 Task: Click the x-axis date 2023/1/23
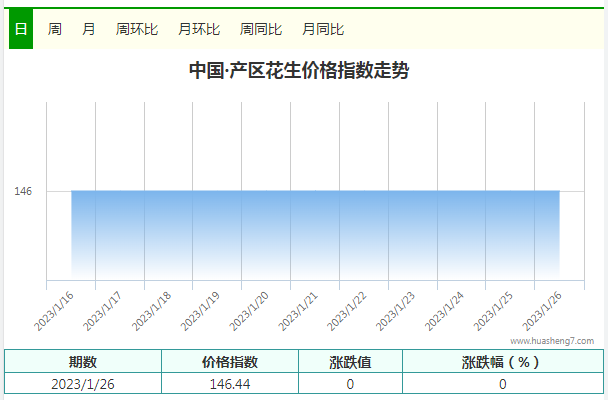[x=396, y=312]
